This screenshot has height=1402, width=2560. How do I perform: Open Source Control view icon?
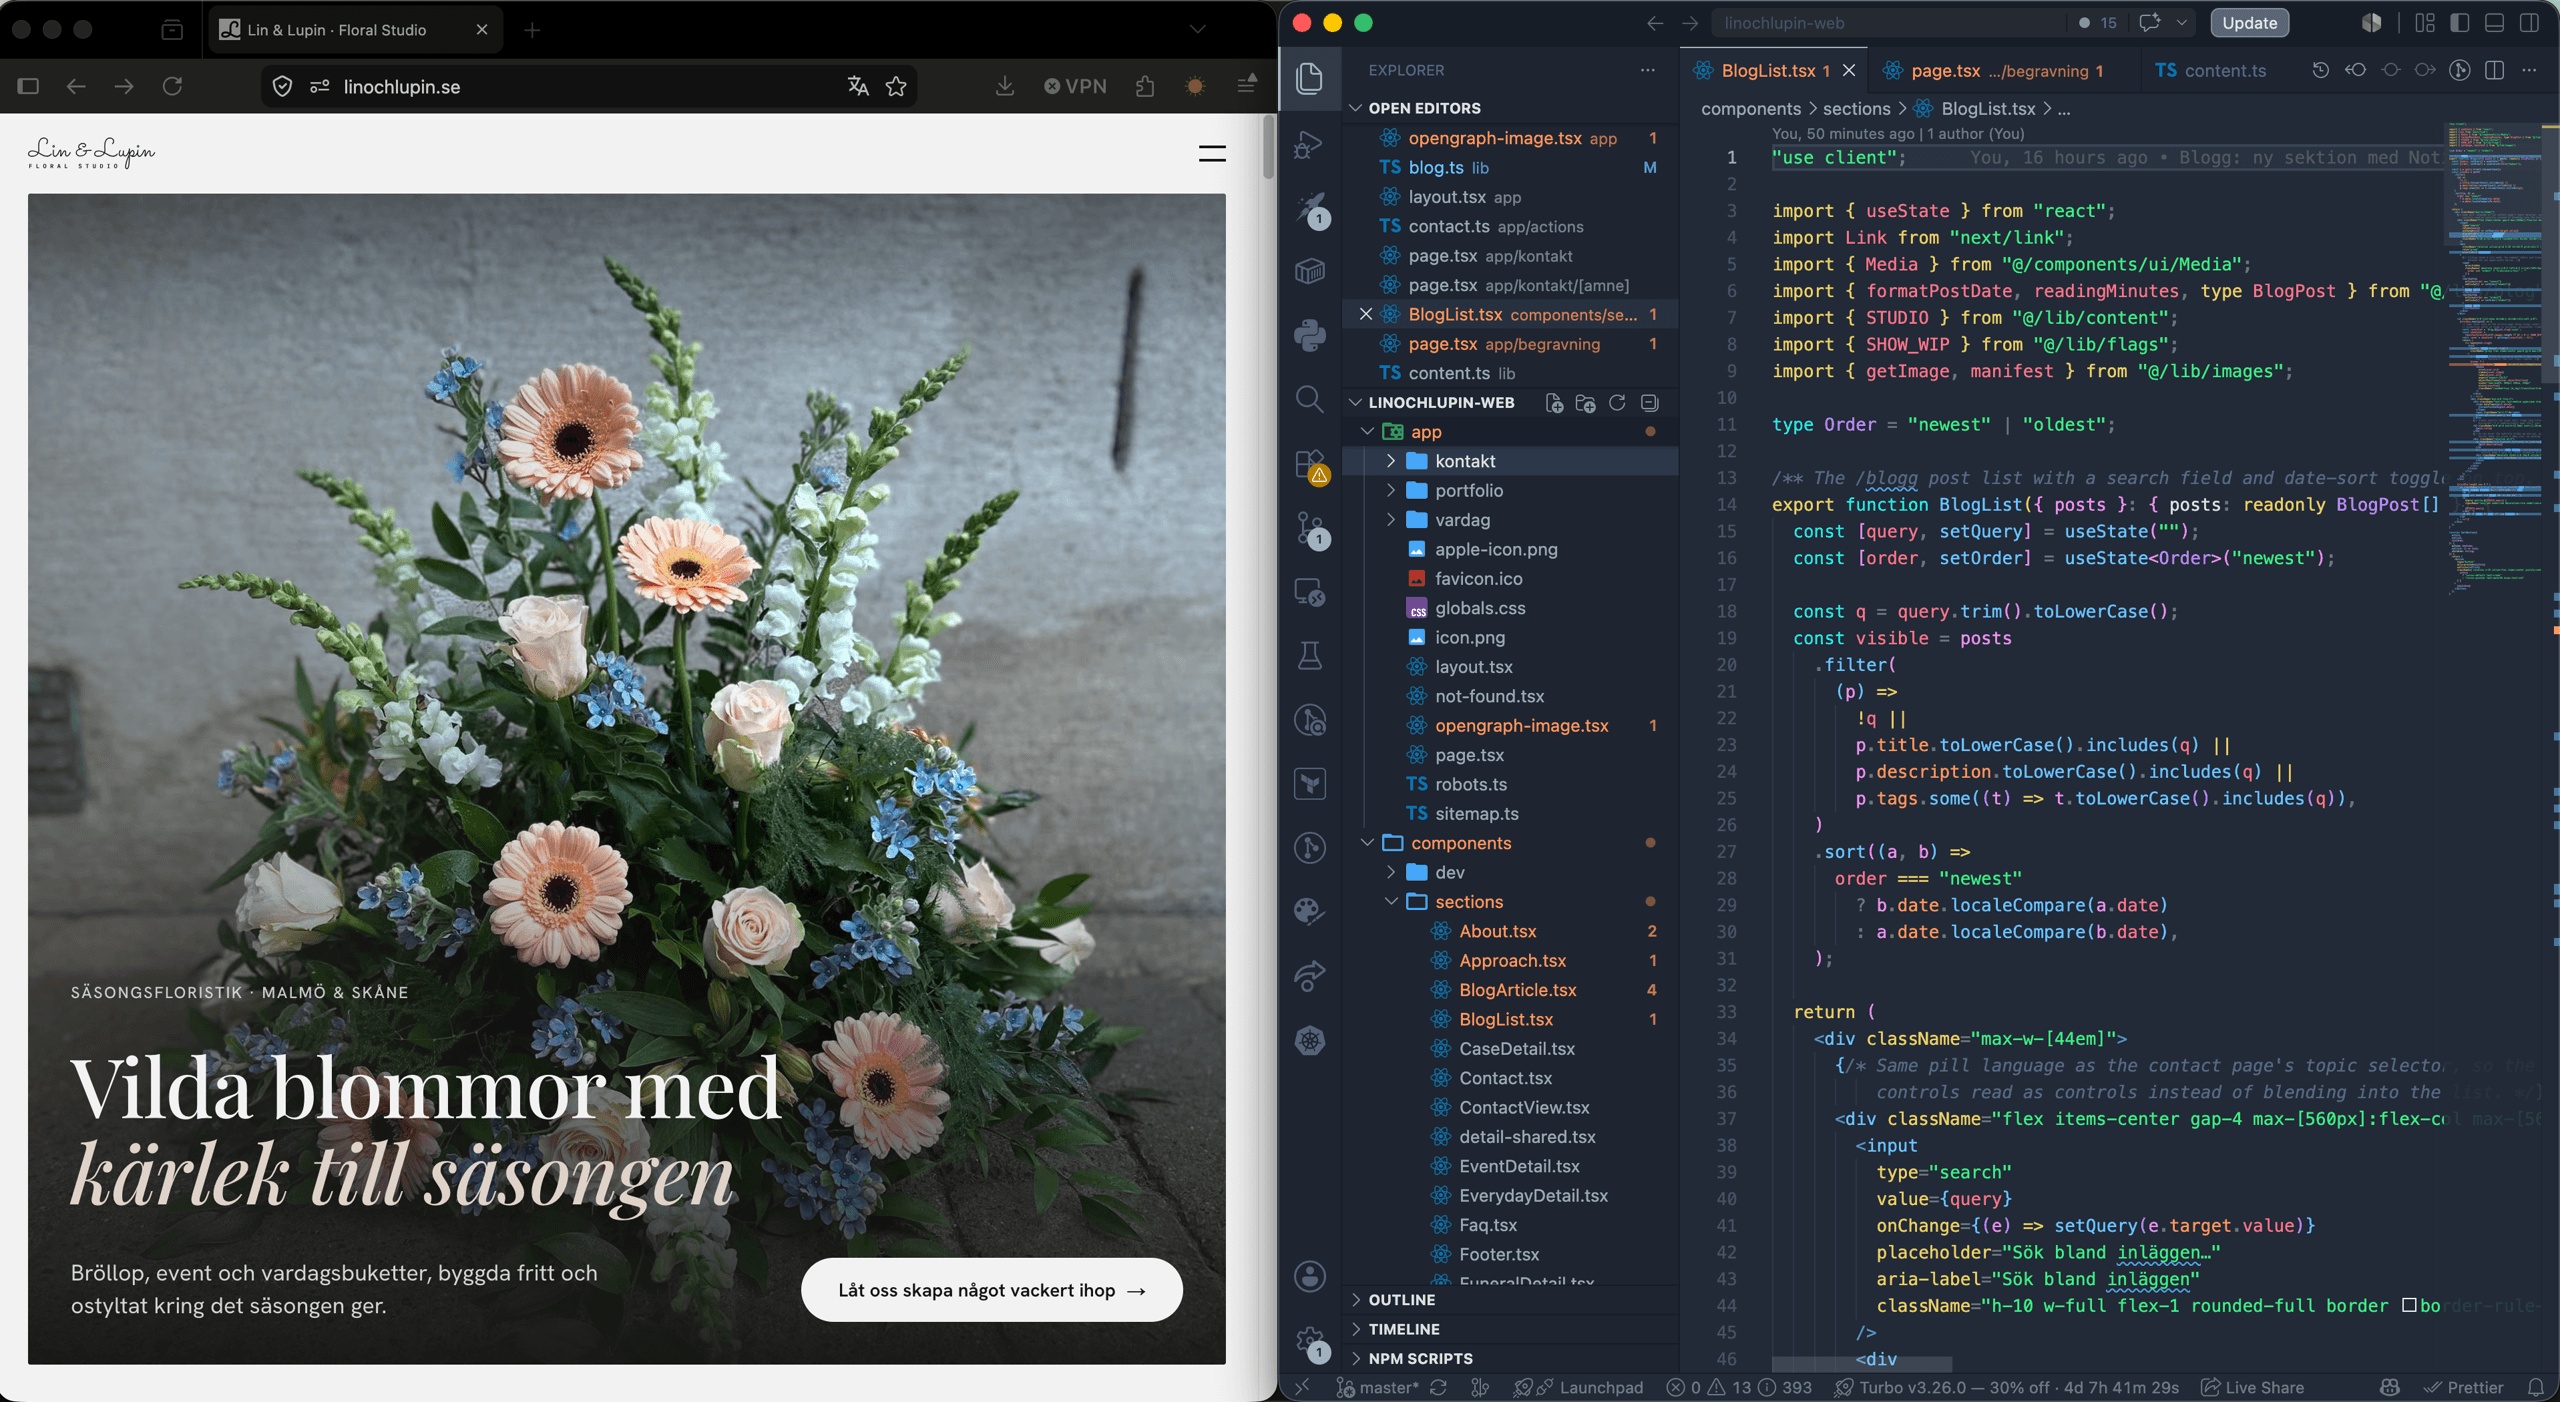tap(1310, 528)
